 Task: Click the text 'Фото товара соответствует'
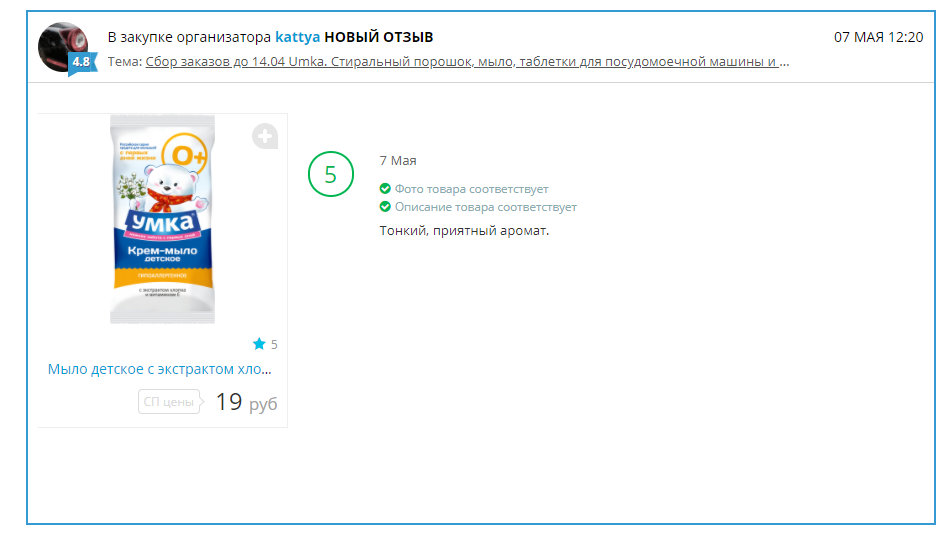(x=472, y=189)
